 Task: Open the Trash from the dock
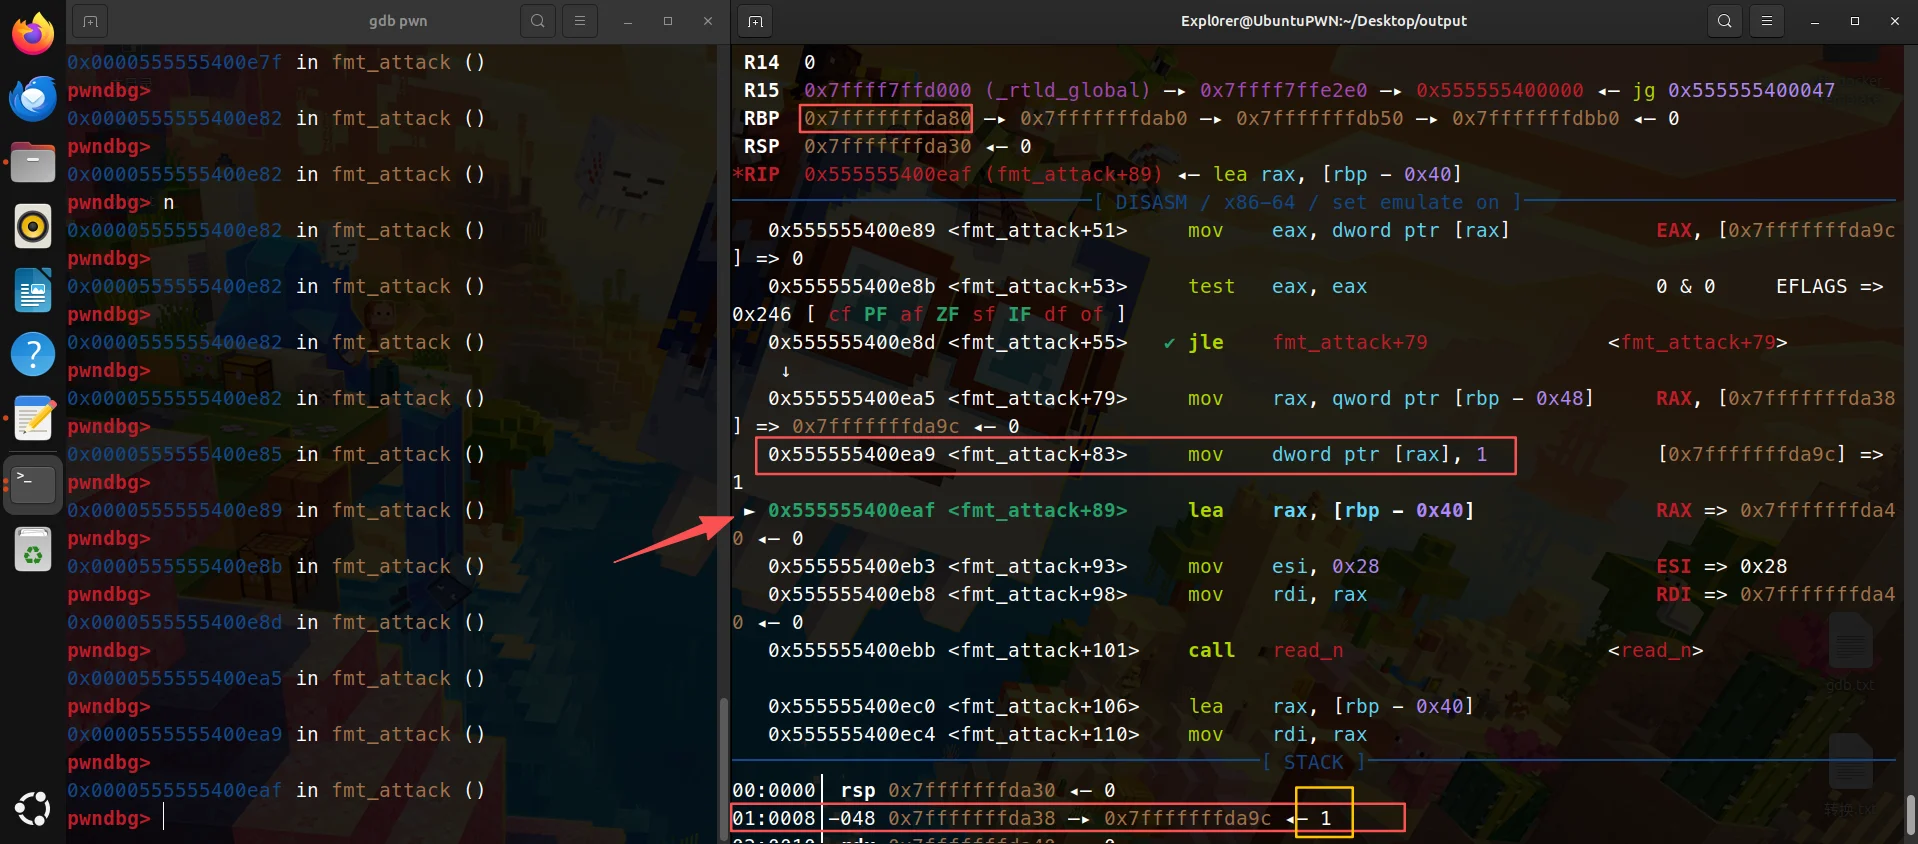(x=33, y=549)
